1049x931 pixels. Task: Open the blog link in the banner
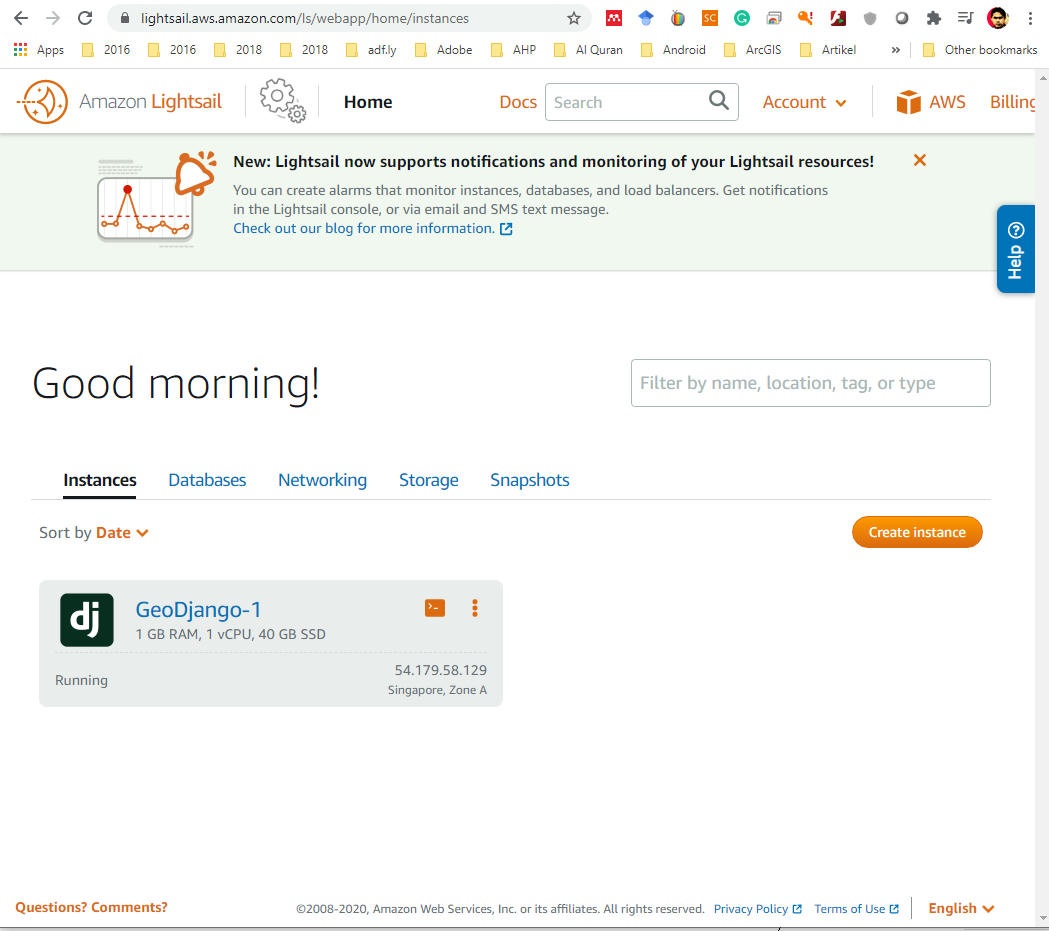[x=373, y=229]
